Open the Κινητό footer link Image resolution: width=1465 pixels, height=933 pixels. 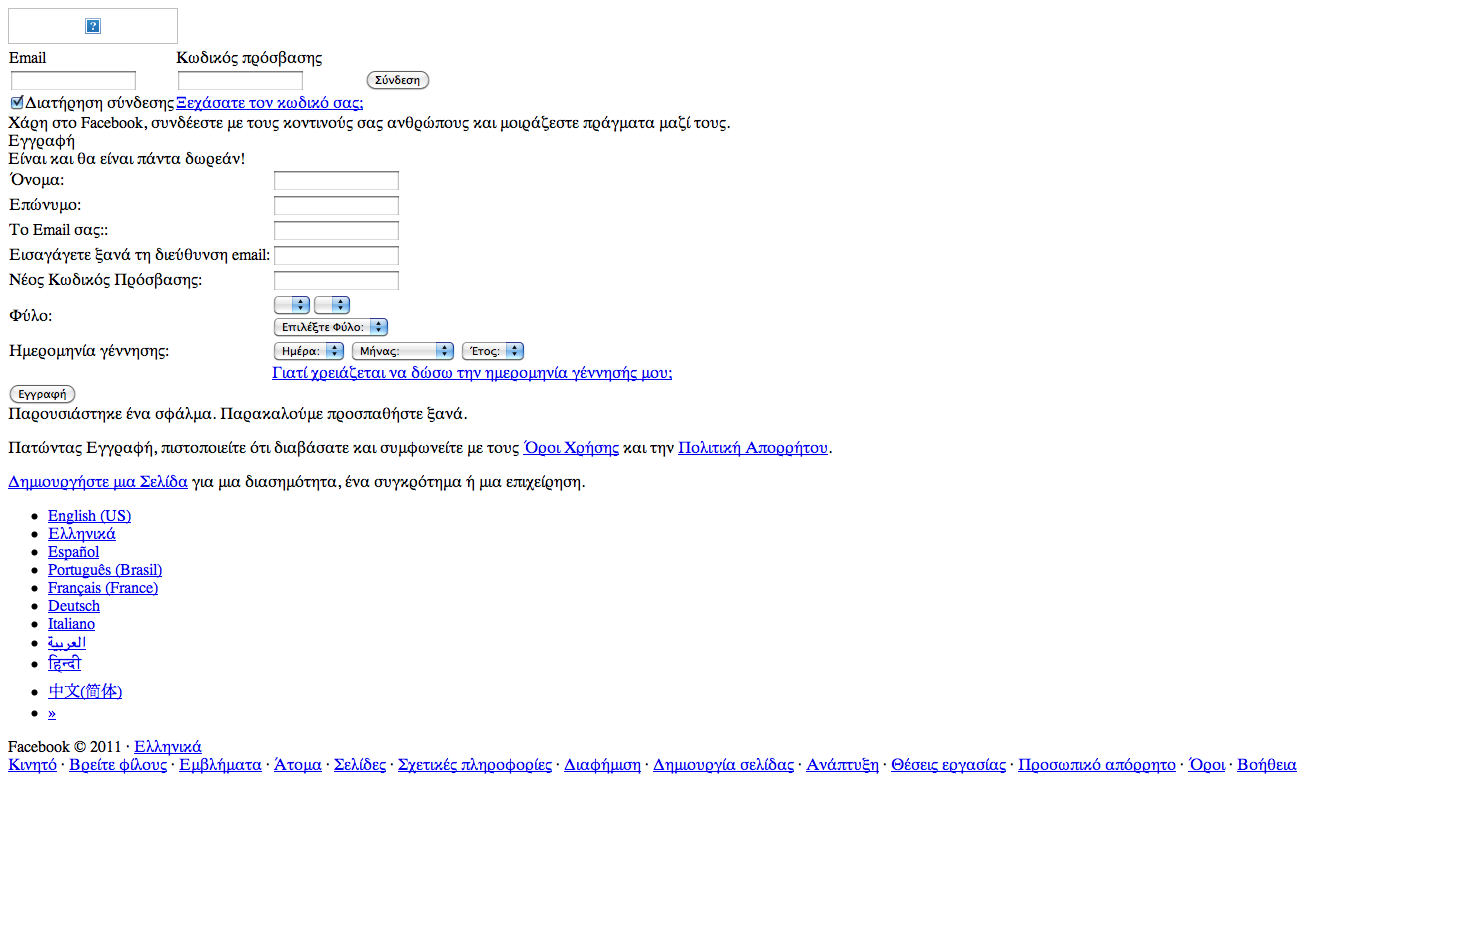(32, 765)
